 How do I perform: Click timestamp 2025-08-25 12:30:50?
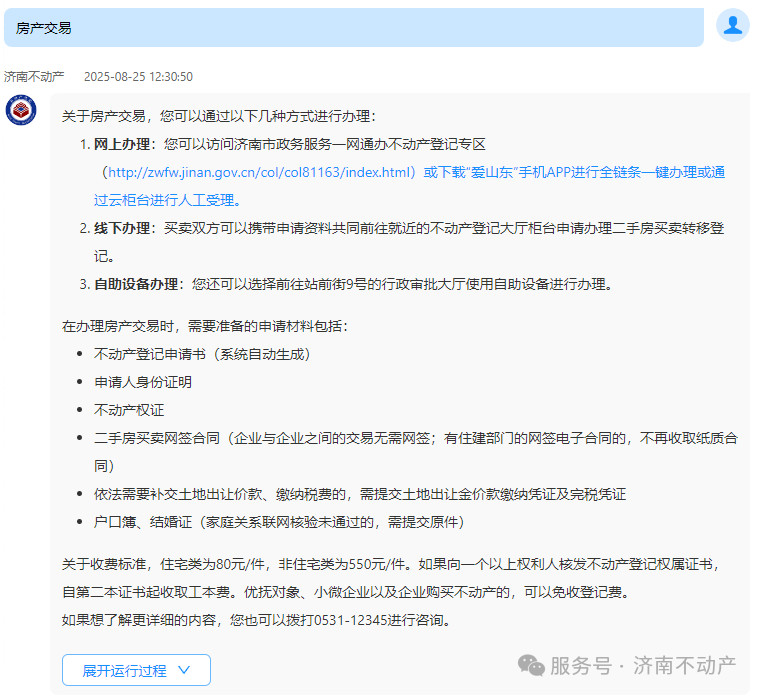(138, 77)
